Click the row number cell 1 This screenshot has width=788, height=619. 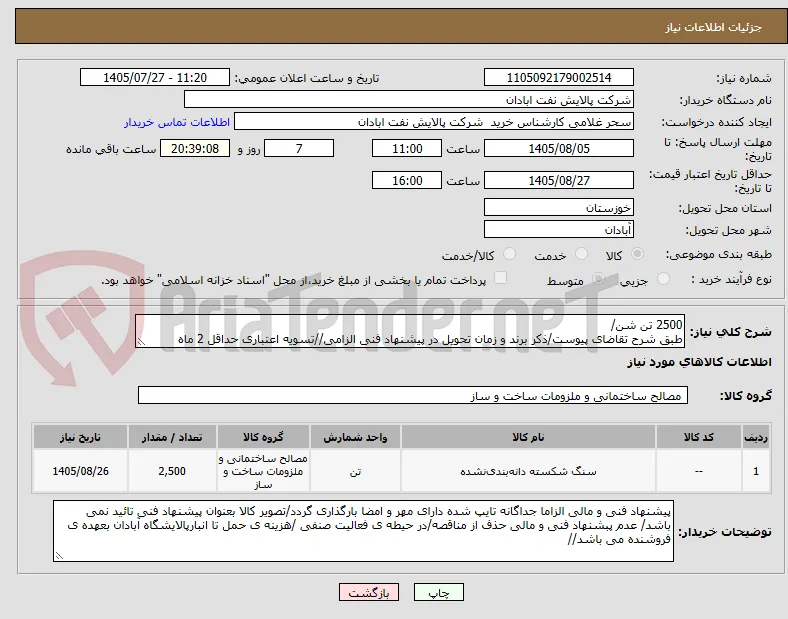click(755, 471)
